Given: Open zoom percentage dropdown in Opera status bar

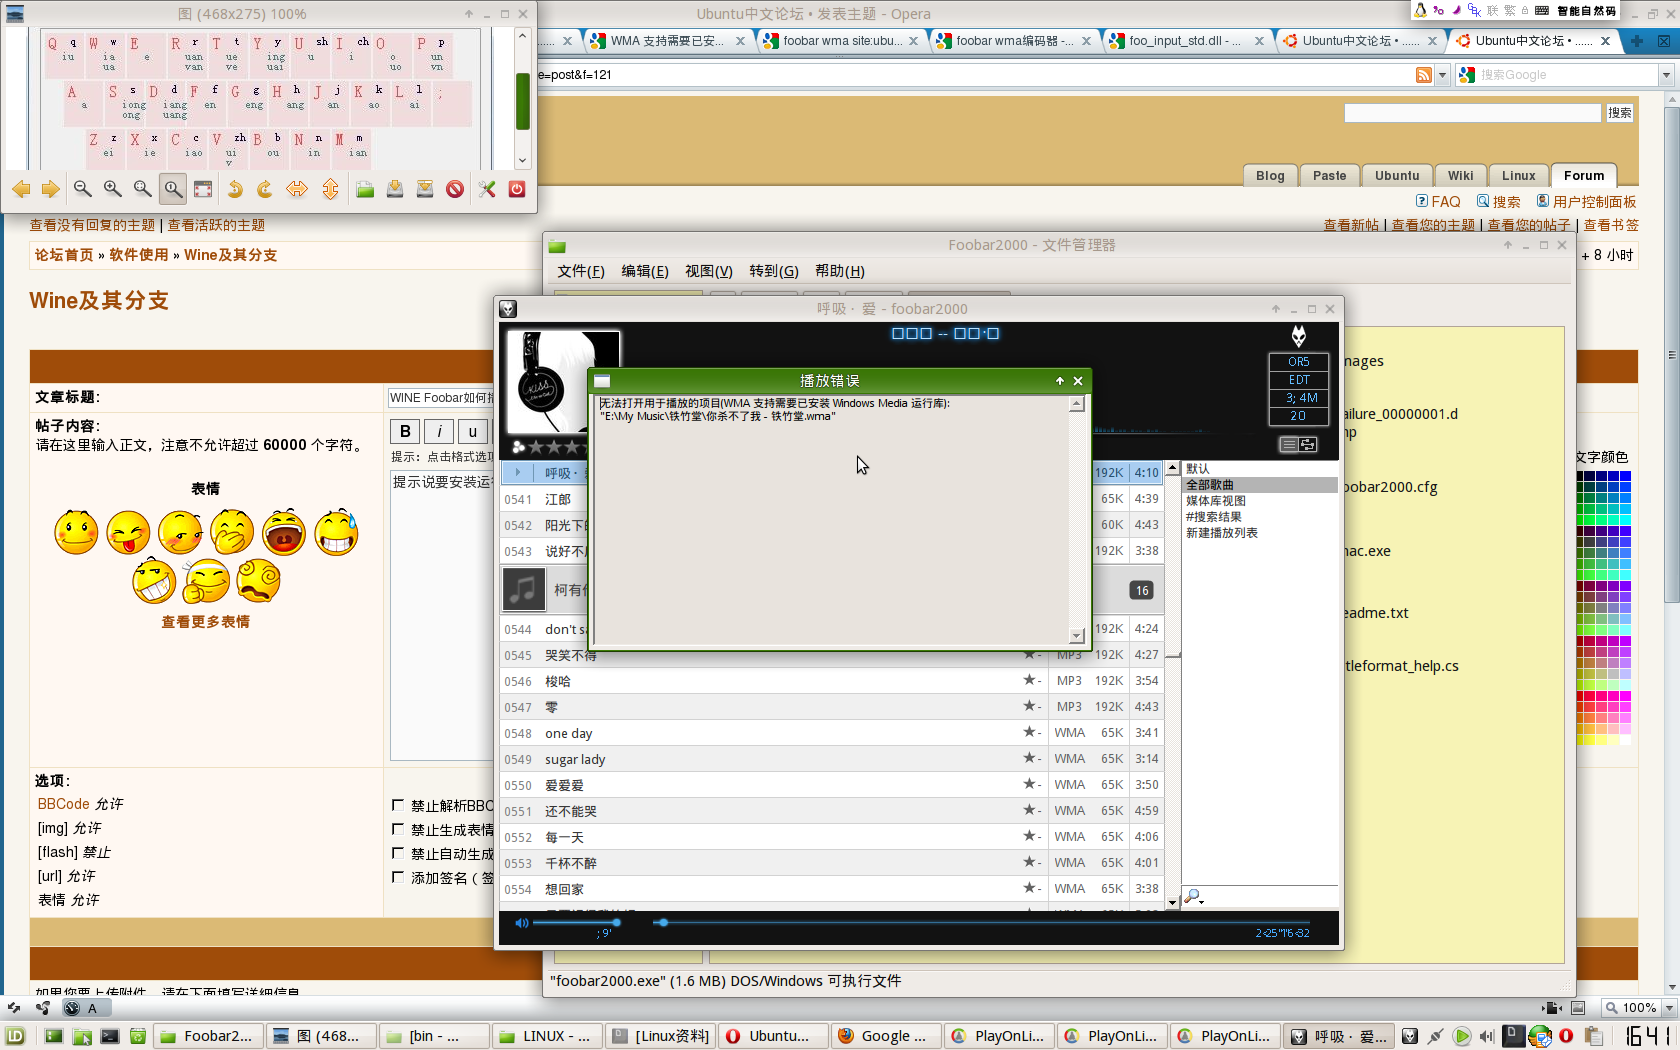Looking at the screenshot, I should (1667, 1008).
